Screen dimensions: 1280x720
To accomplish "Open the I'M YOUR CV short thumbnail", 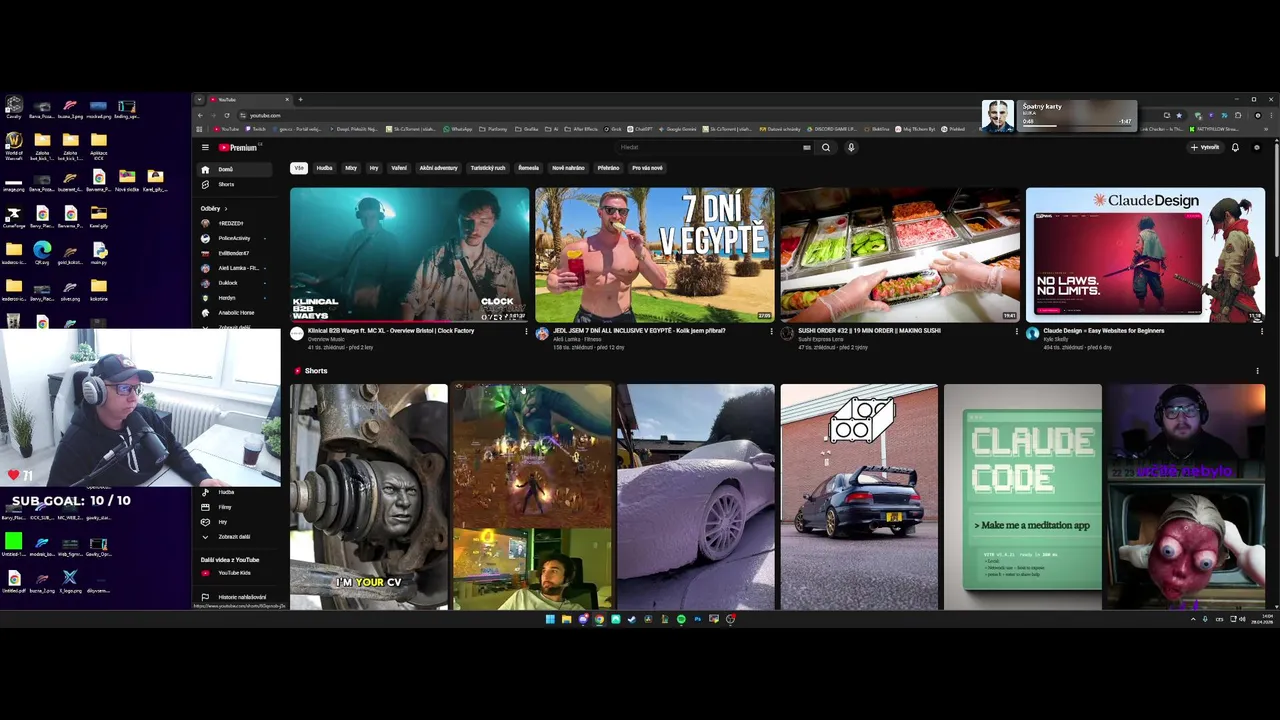I will pos(369,497).
